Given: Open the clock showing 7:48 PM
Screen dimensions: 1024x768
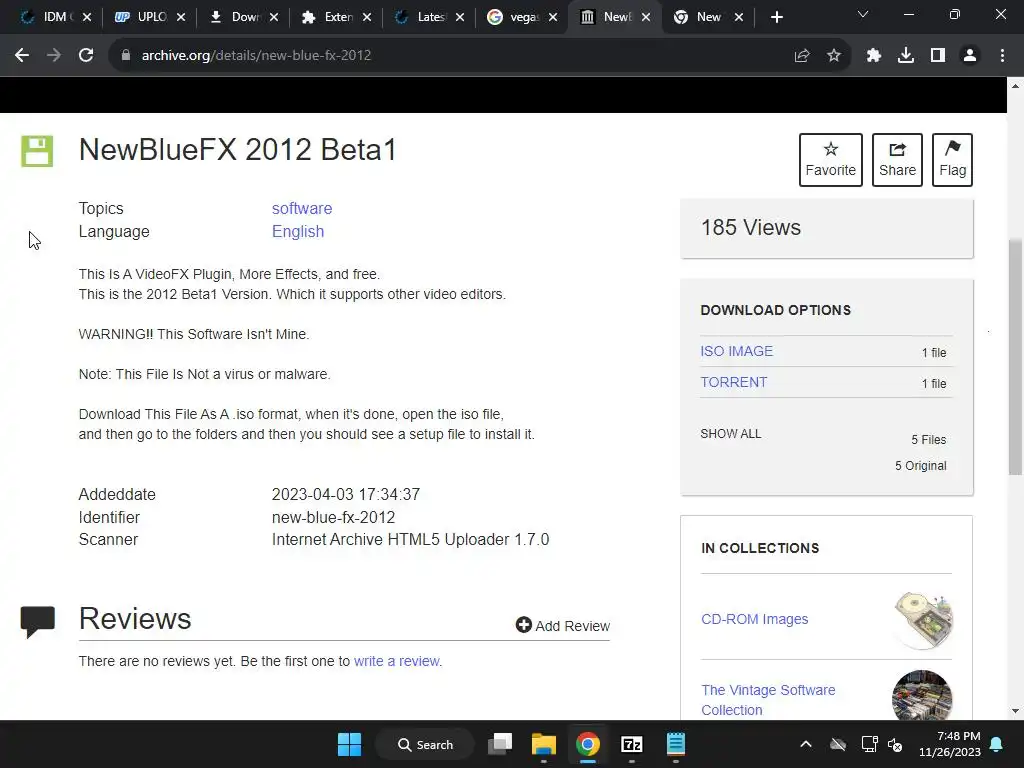Looking at the screenshot, I should [x=950, y=744].
